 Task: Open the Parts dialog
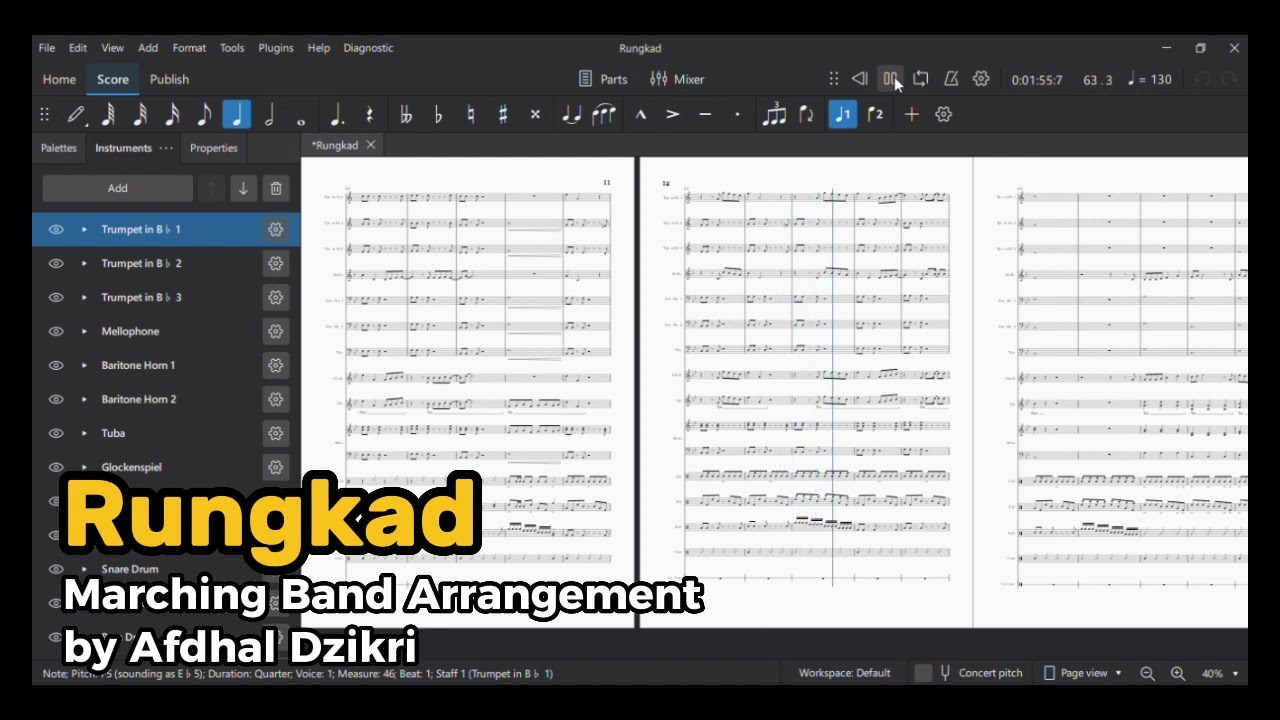(603, 79)
